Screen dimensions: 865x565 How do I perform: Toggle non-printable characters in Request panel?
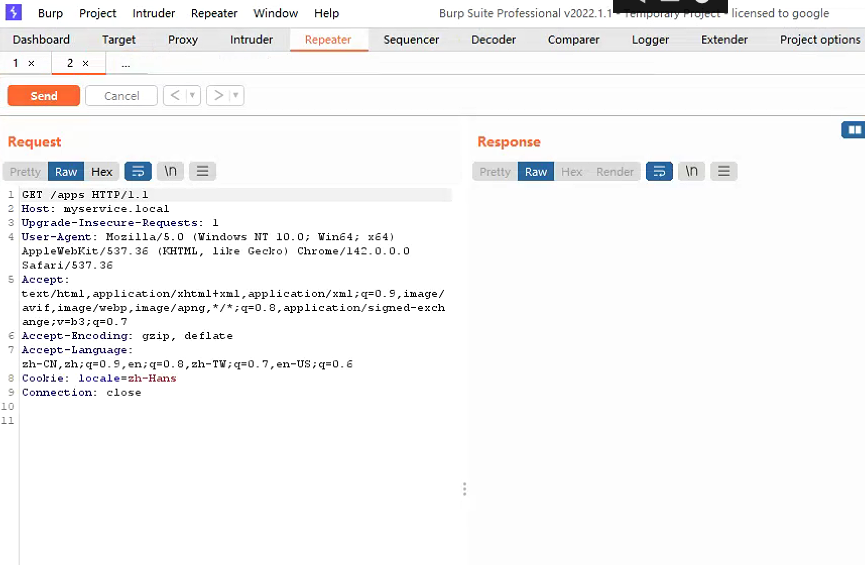tap(170, 172)
